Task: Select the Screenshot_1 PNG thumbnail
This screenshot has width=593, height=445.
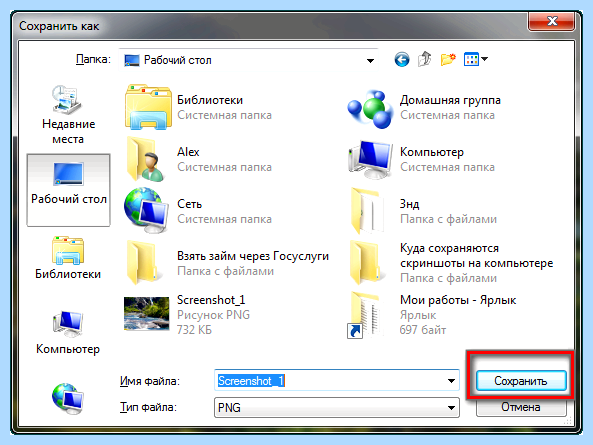Action: [147, 314]
